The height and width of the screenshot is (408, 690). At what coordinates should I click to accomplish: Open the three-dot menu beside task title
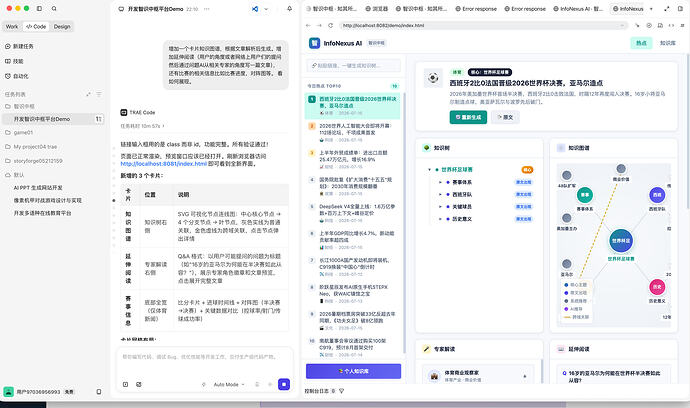tap(207, 9)
